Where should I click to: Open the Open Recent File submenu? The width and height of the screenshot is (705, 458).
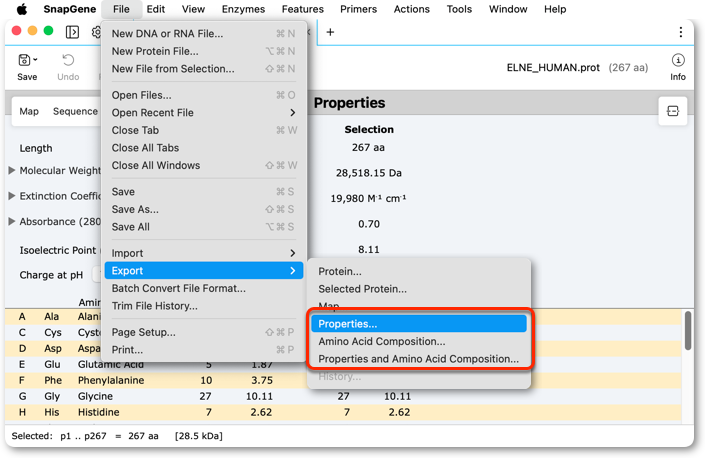pos(204,113)
